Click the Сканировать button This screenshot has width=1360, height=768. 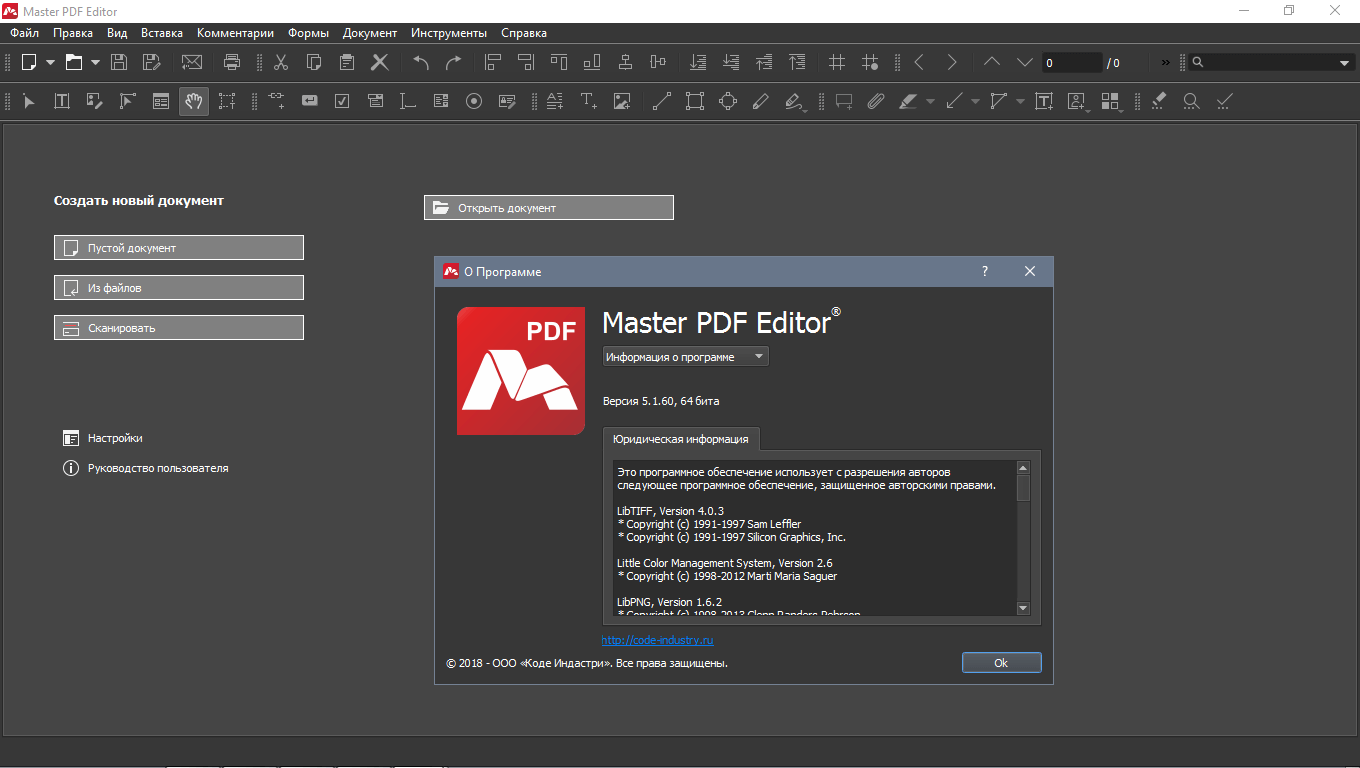pyautogui.click(x=179, y=328)
